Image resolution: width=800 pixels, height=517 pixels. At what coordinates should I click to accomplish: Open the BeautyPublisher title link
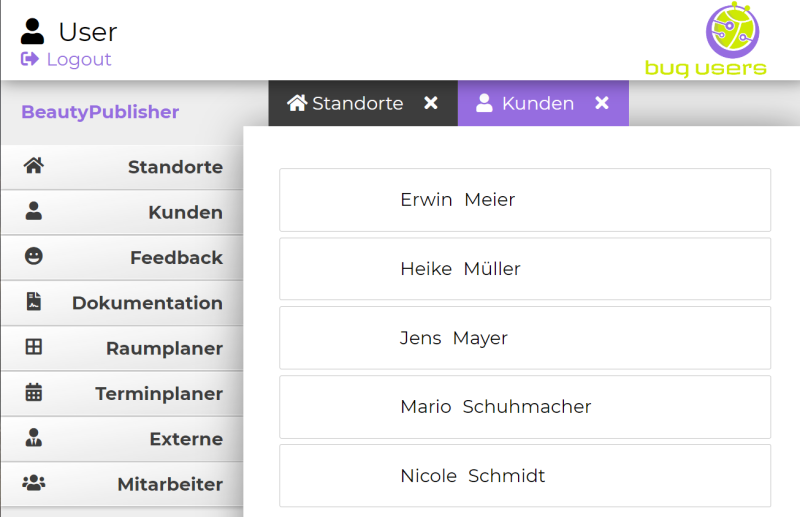tap(100, 112)
